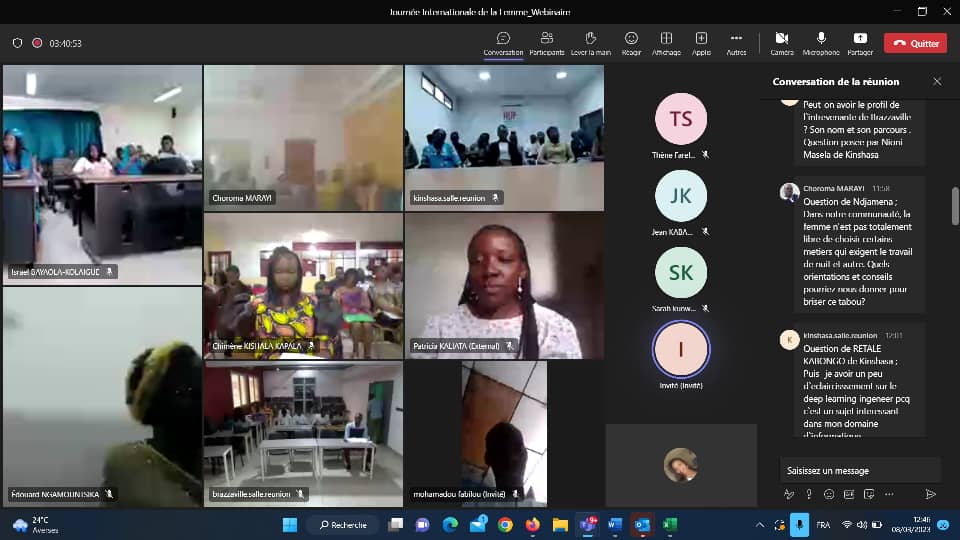
Task: Toggle the Conversation chat panel
Action: [503, 43]
